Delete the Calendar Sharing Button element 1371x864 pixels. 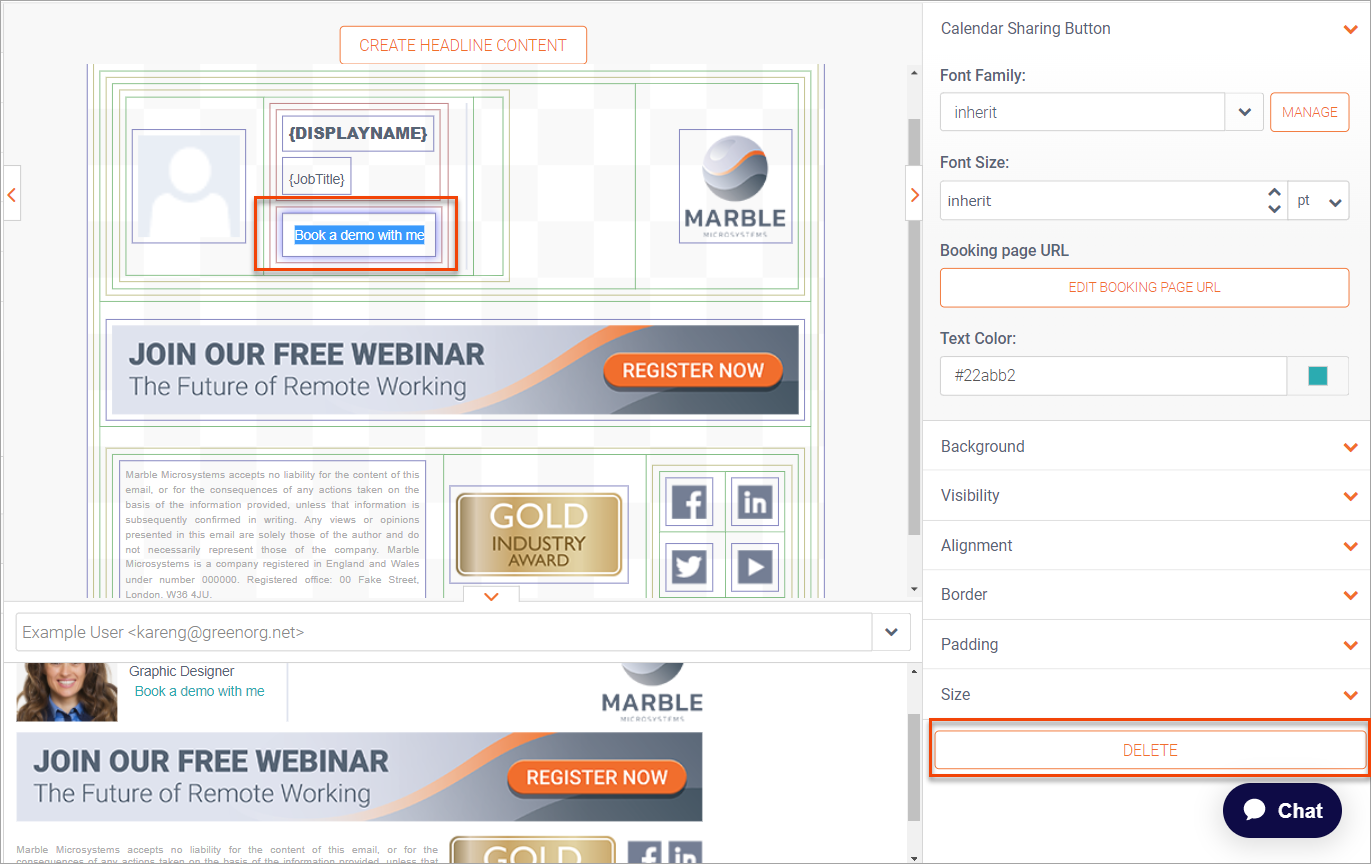pos(1150,750)
